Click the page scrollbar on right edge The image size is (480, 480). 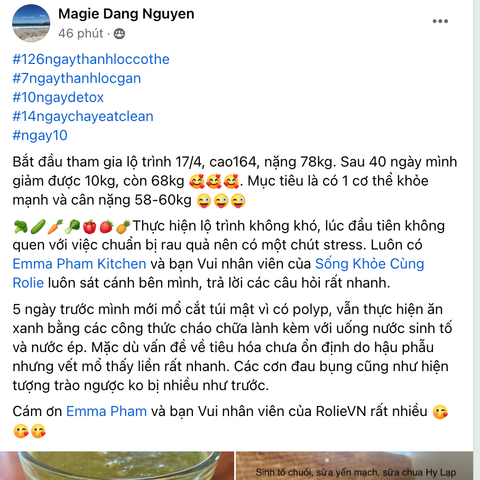(x=476, y=240)
